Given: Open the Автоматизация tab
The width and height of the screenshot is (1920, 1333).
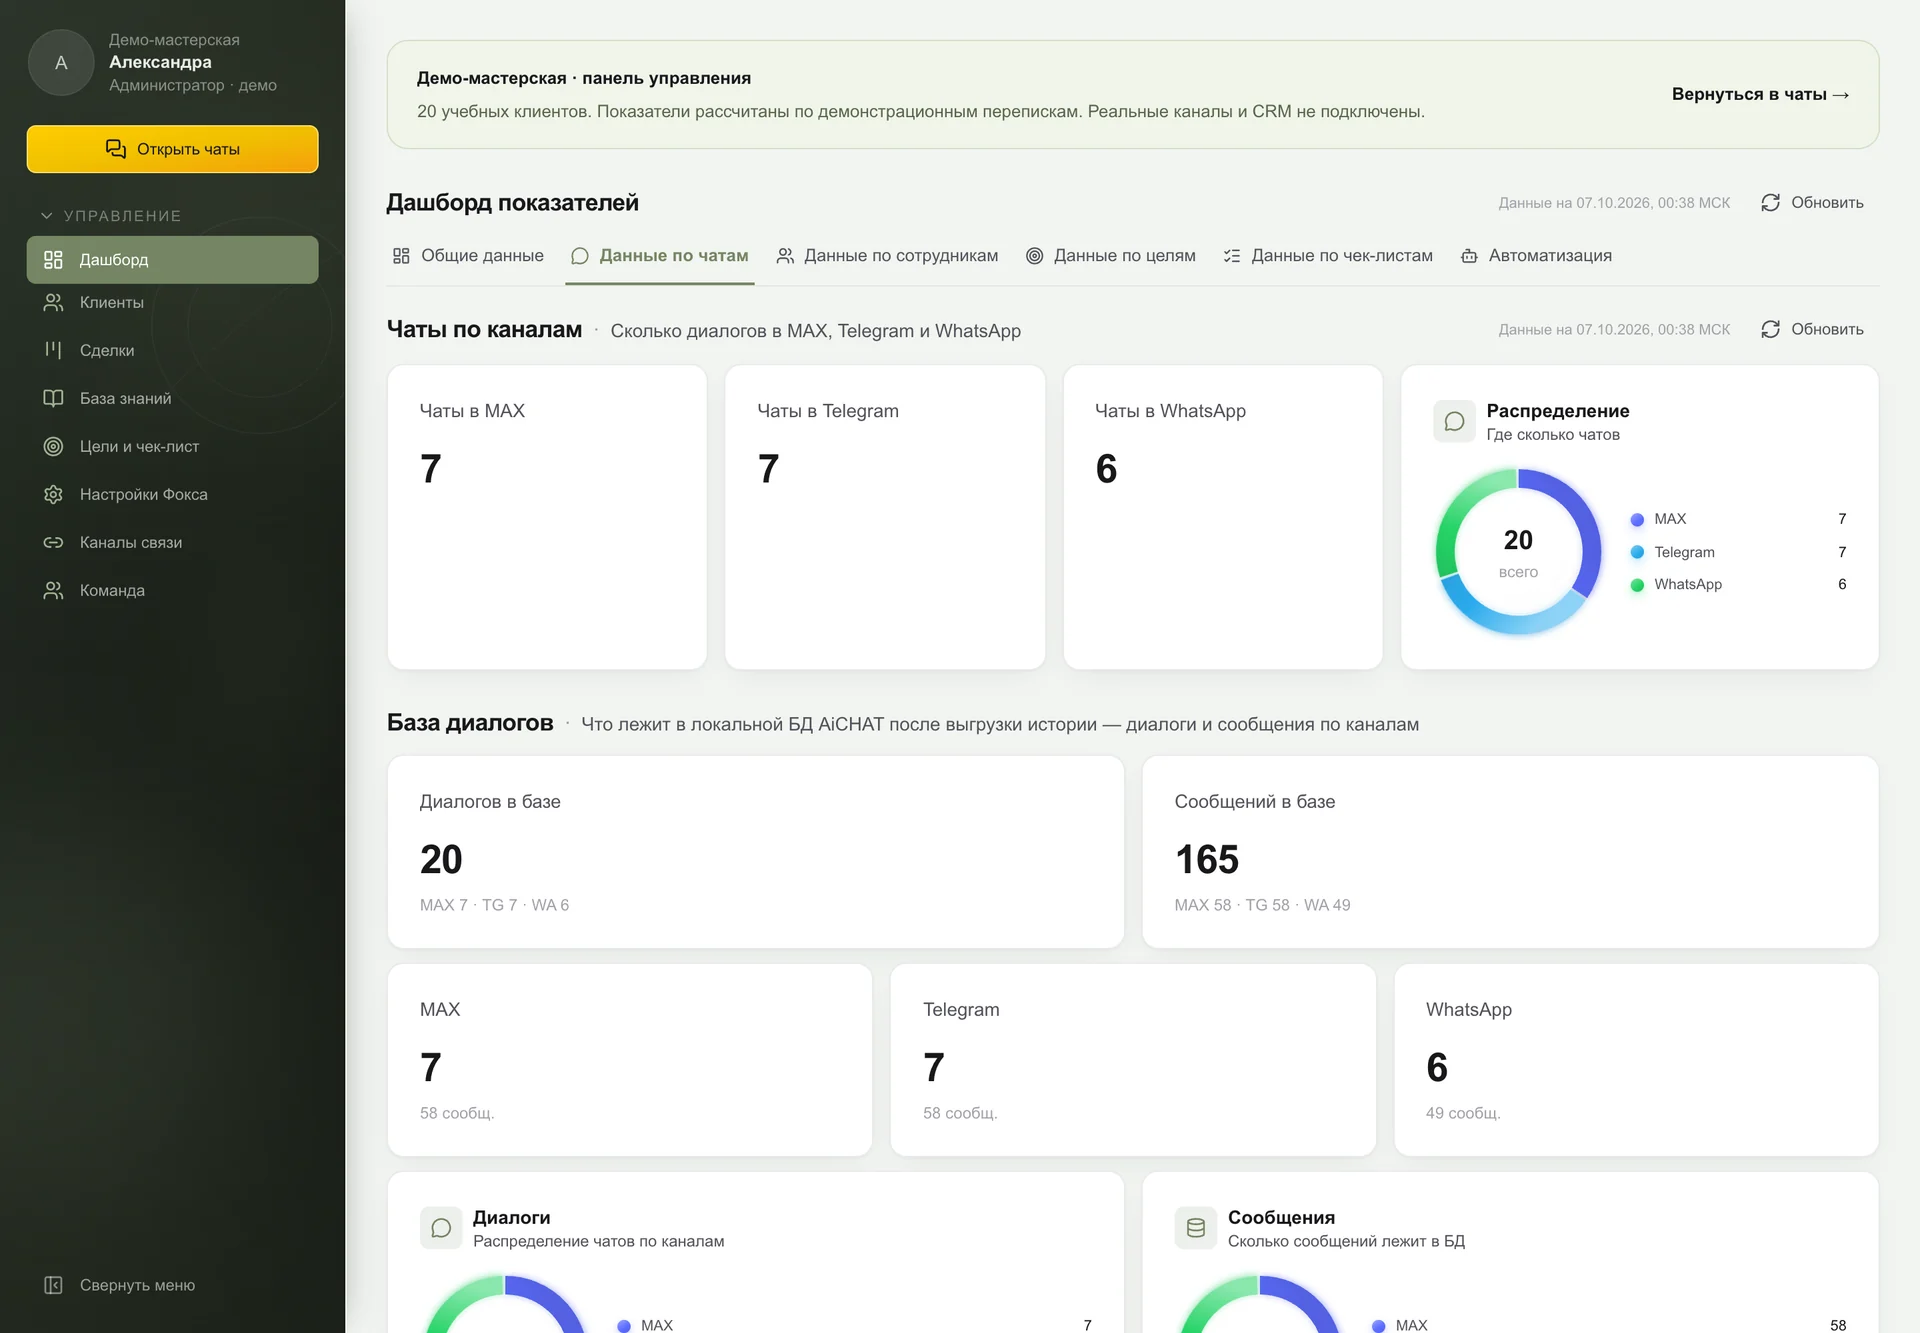Looking at the screenshot, I should pyautogui.click(x=1536, y=256).
